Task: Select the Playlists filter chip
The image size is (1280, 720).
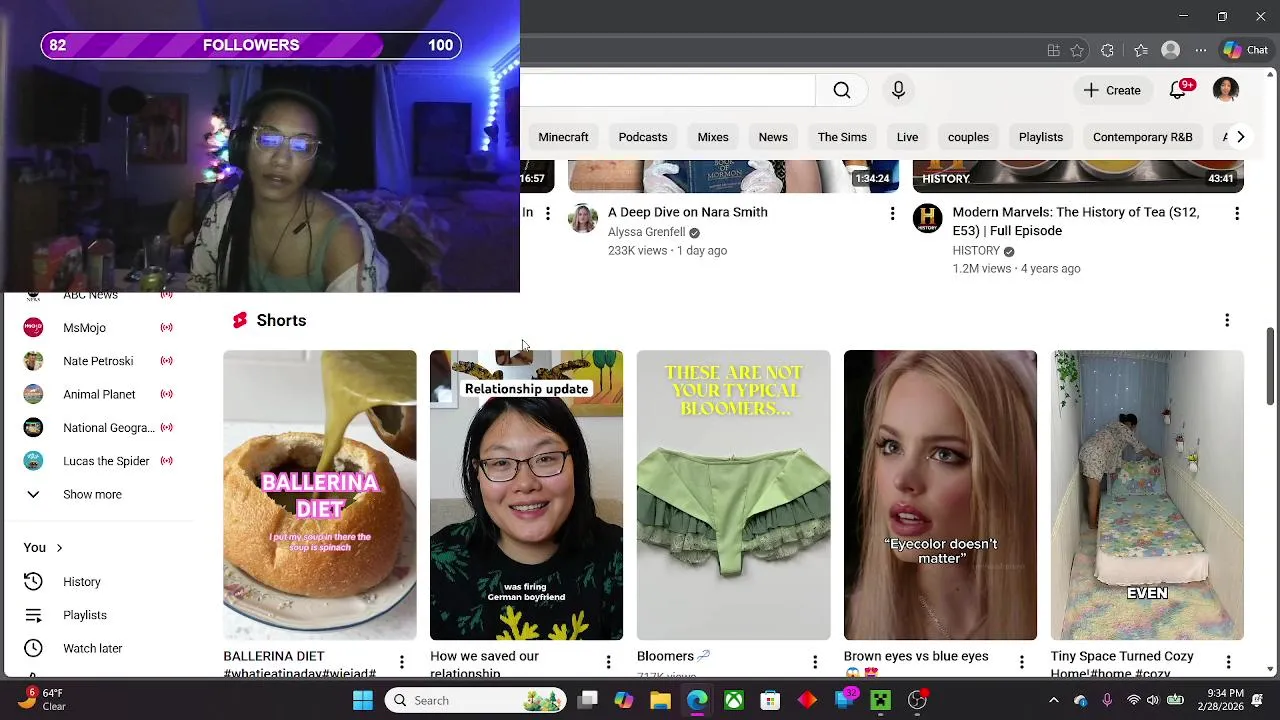Action: [1040, 137]
